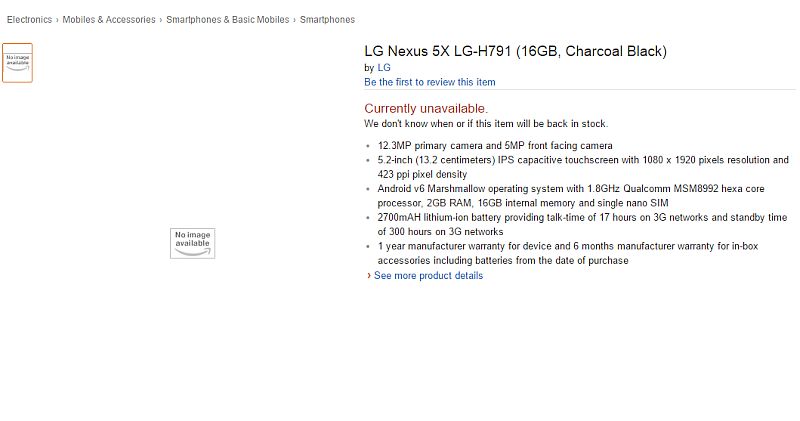
Task: Go to Mobiles & Accessories category
Action: 109,19
